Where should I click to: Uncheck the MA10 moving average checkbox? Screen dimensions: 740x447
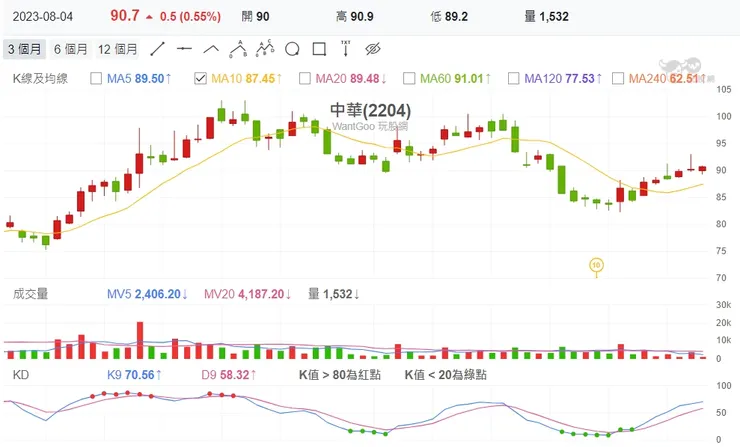pos(201,78)
